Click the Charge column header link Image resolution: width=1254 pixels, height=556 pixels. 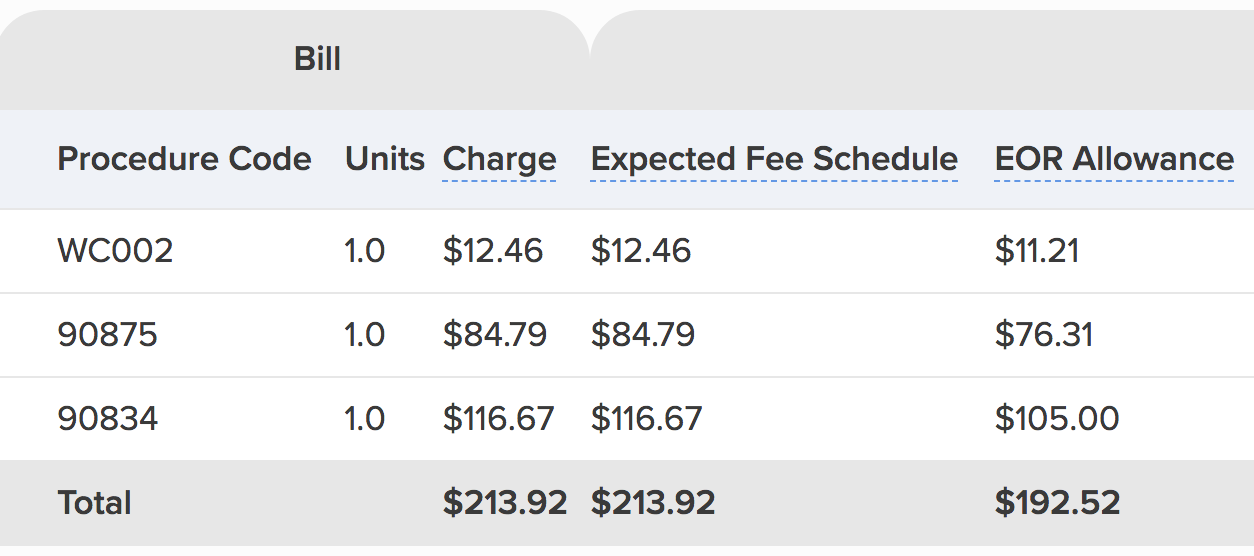[x=499, y=159]
